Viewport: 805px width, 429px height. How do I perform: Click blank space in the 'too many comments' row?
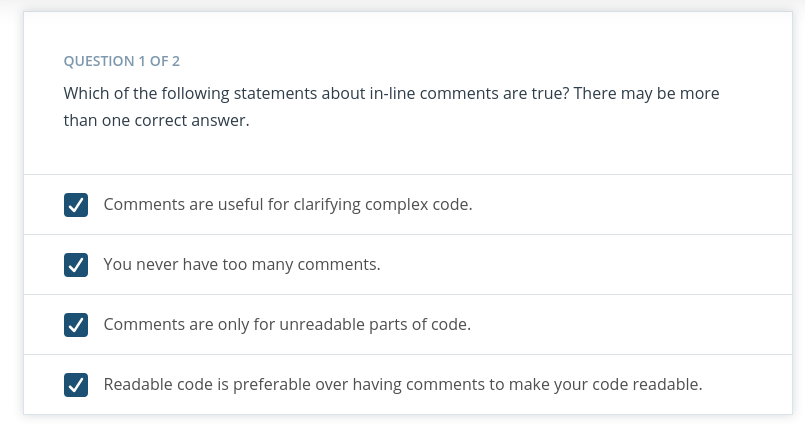585,265
